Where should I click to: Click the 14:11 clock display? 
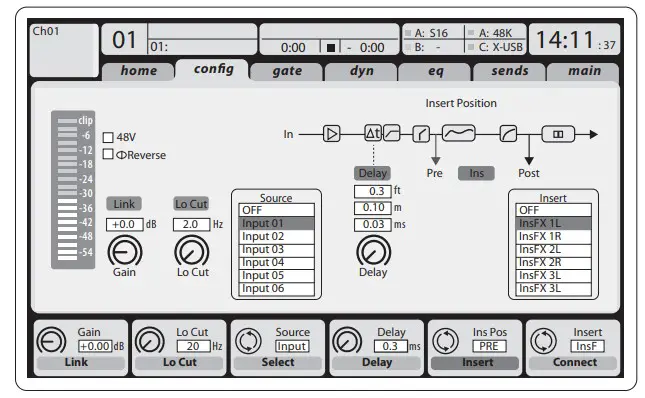coord(575,39)
